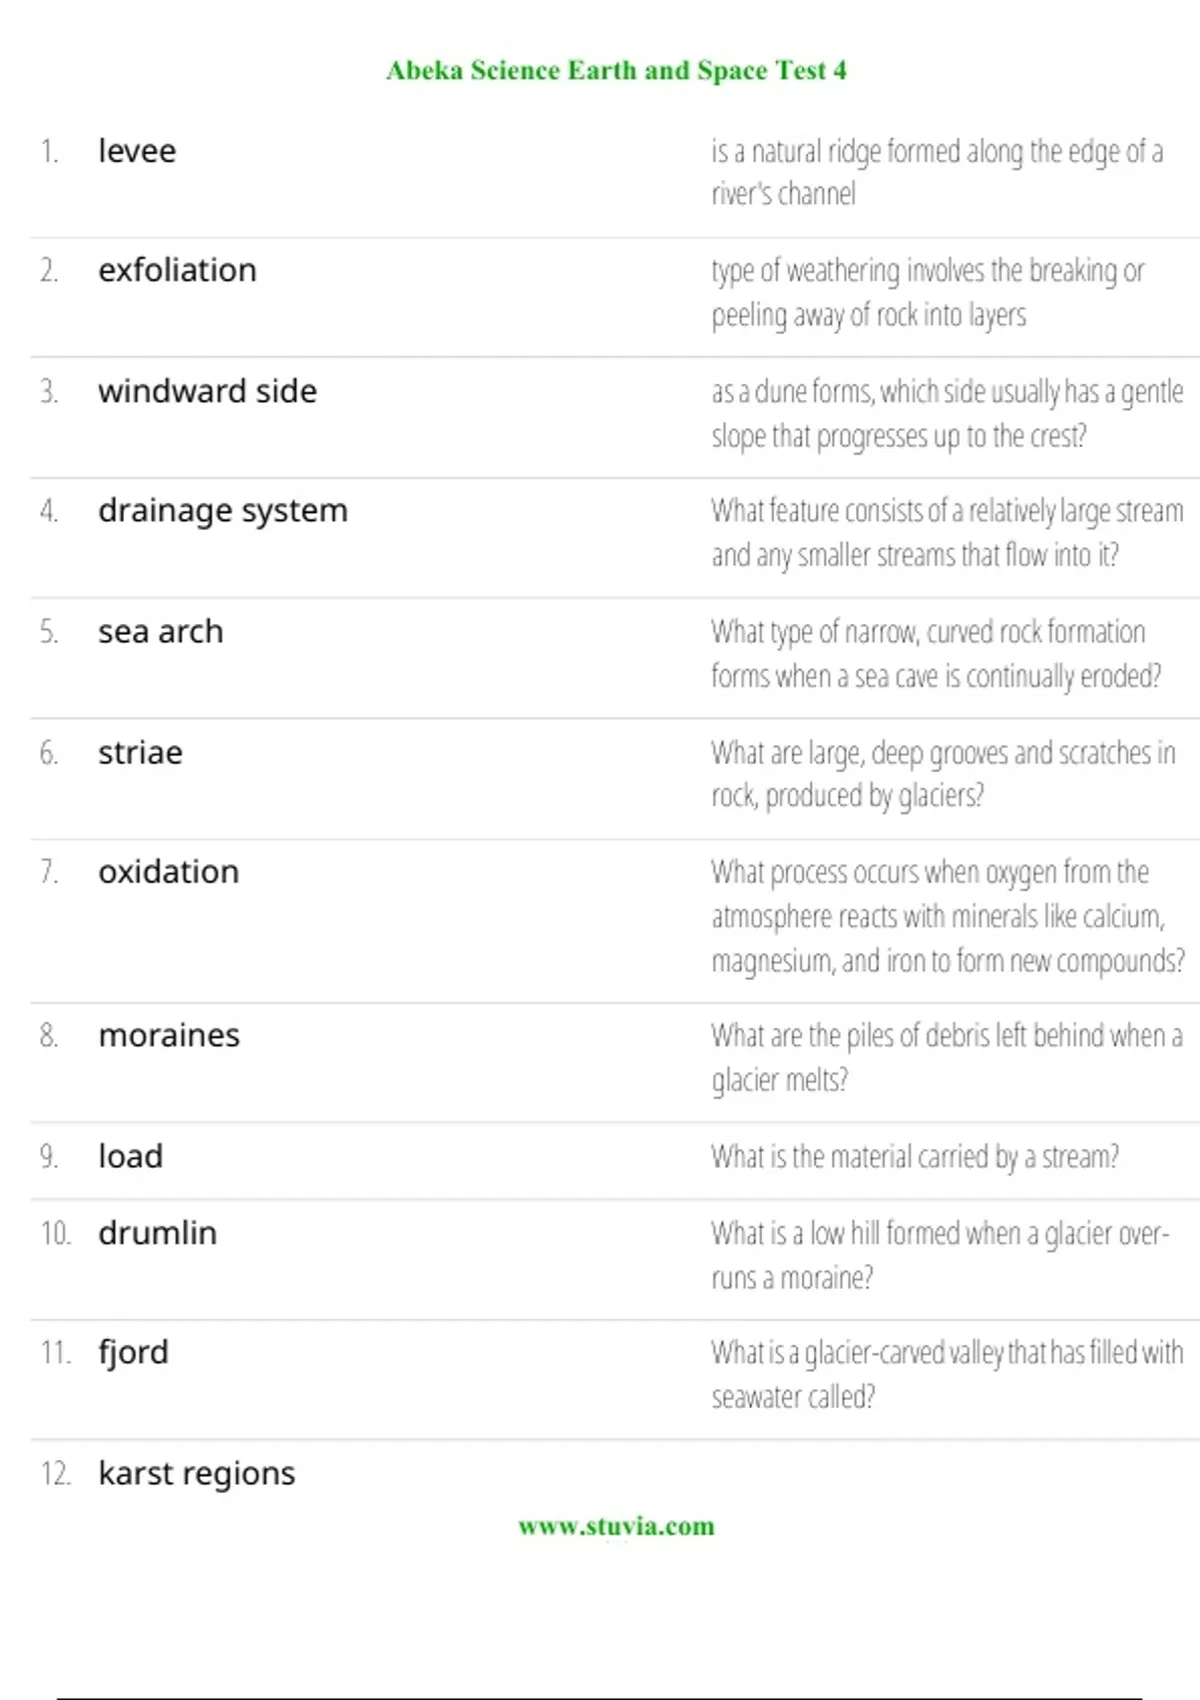This screenshot has height=1700, width=1200.
Task: Select the "windward side" term
Action: pos(207,391)
